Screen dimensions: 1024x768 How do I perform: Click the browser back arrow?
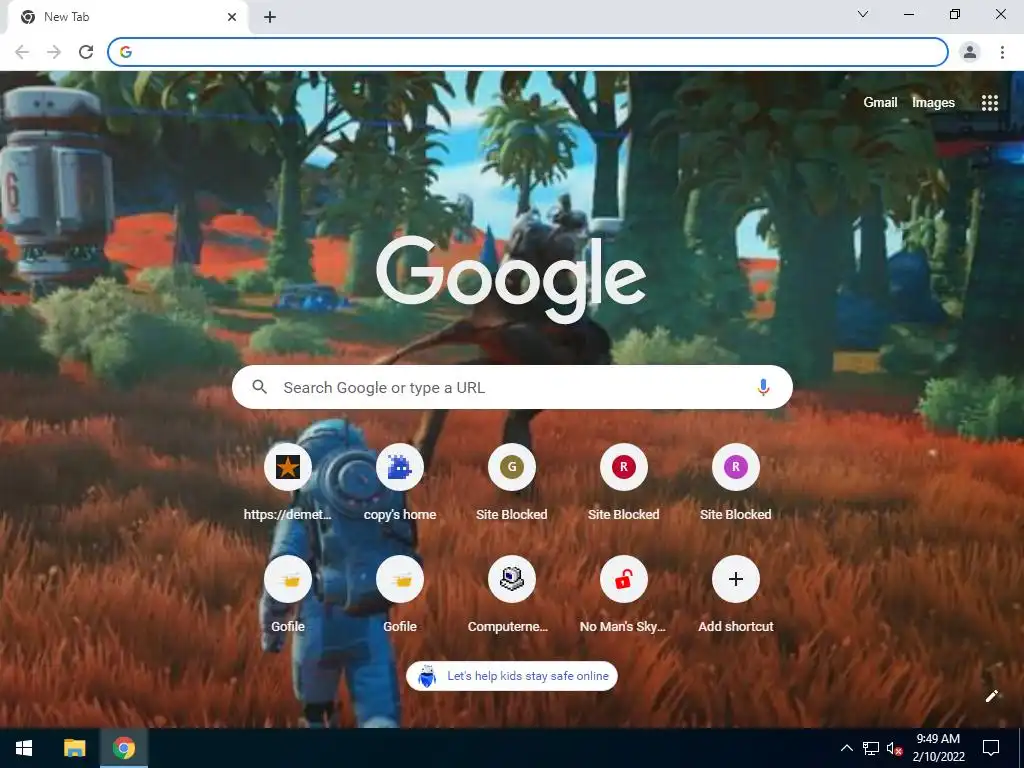(x=22, y=52)
